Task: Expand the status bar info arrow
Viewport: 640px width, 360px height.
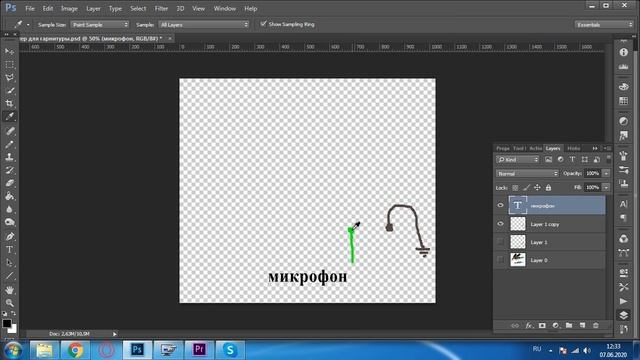Action: click(115, 334)
